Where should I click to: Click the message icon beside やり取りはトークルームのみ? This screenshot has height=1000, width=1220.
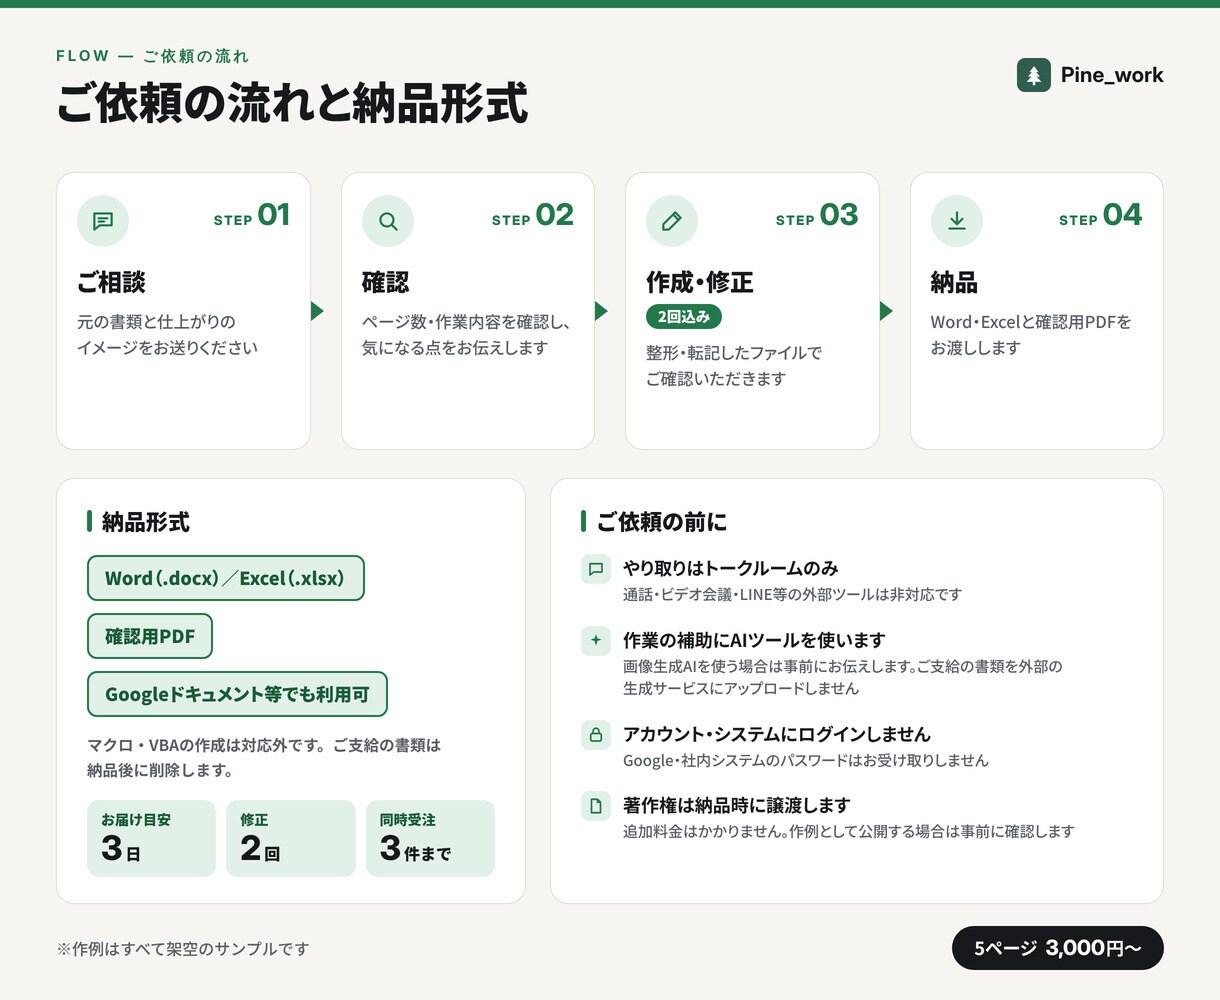pyautogui.click(x=596, y=569)
